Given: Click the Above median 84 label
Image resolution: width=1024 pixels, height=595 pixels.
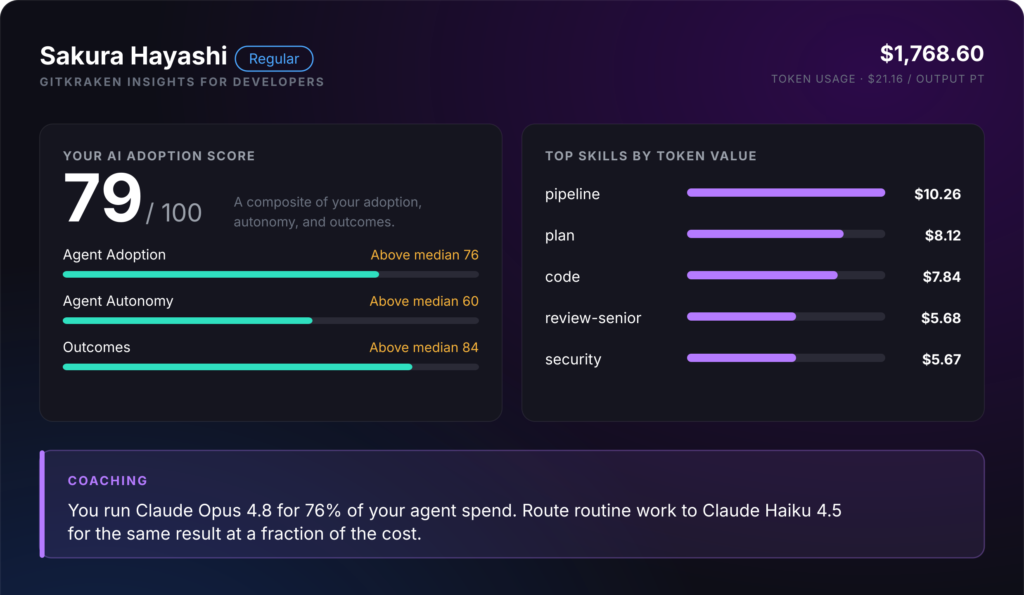Looking at the screenshot, I should pos(424,347).
